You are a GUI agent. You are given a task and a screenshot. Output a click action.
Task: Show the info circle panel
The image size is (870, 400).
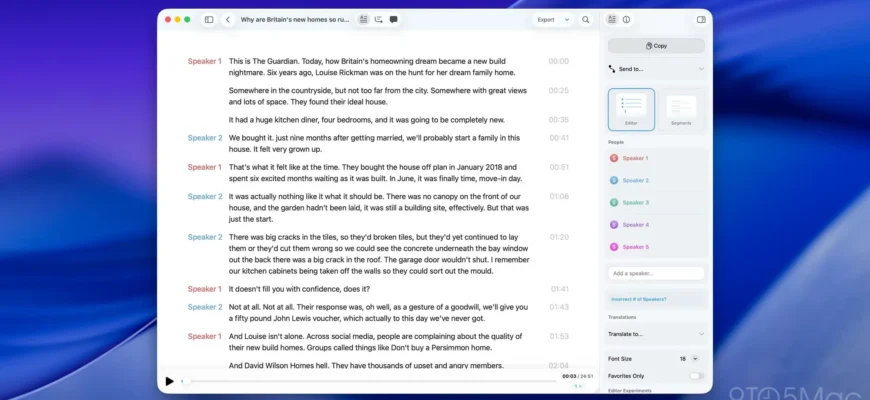(x=626, y=19)
